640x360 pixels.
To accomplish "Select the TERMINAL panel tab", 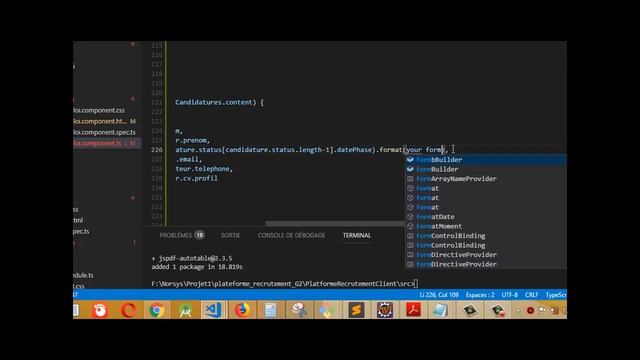I will 357,235.
